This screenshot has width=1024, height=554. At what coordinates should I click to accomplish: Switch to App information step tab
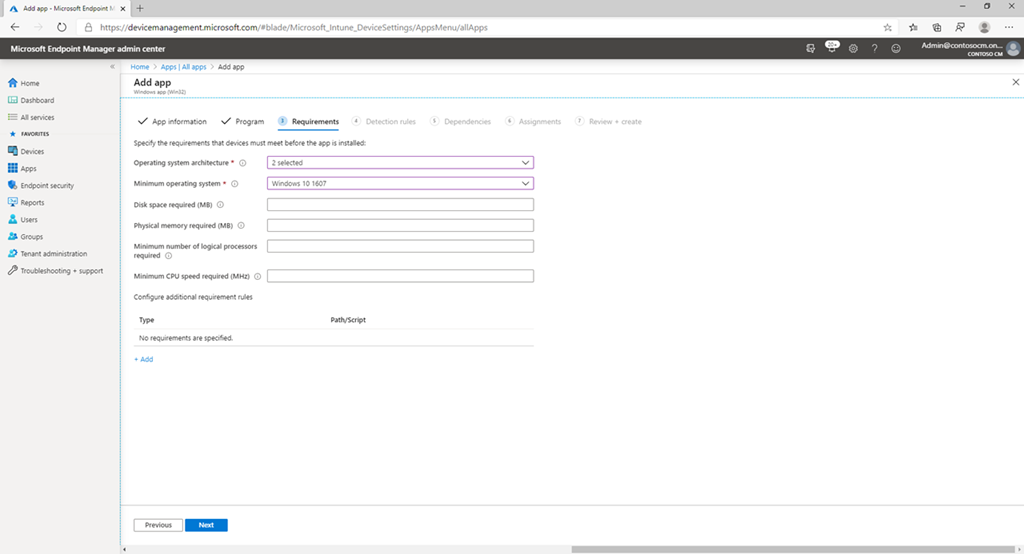(x=172, y=122)
